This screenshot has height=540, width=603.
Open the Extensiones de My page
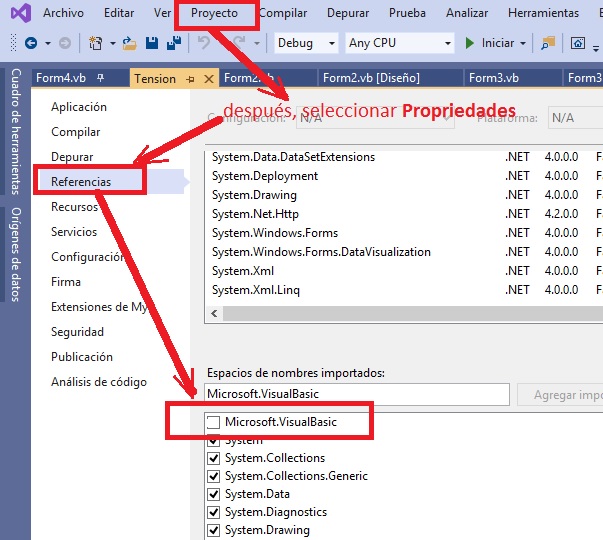[x=99, y=307]
